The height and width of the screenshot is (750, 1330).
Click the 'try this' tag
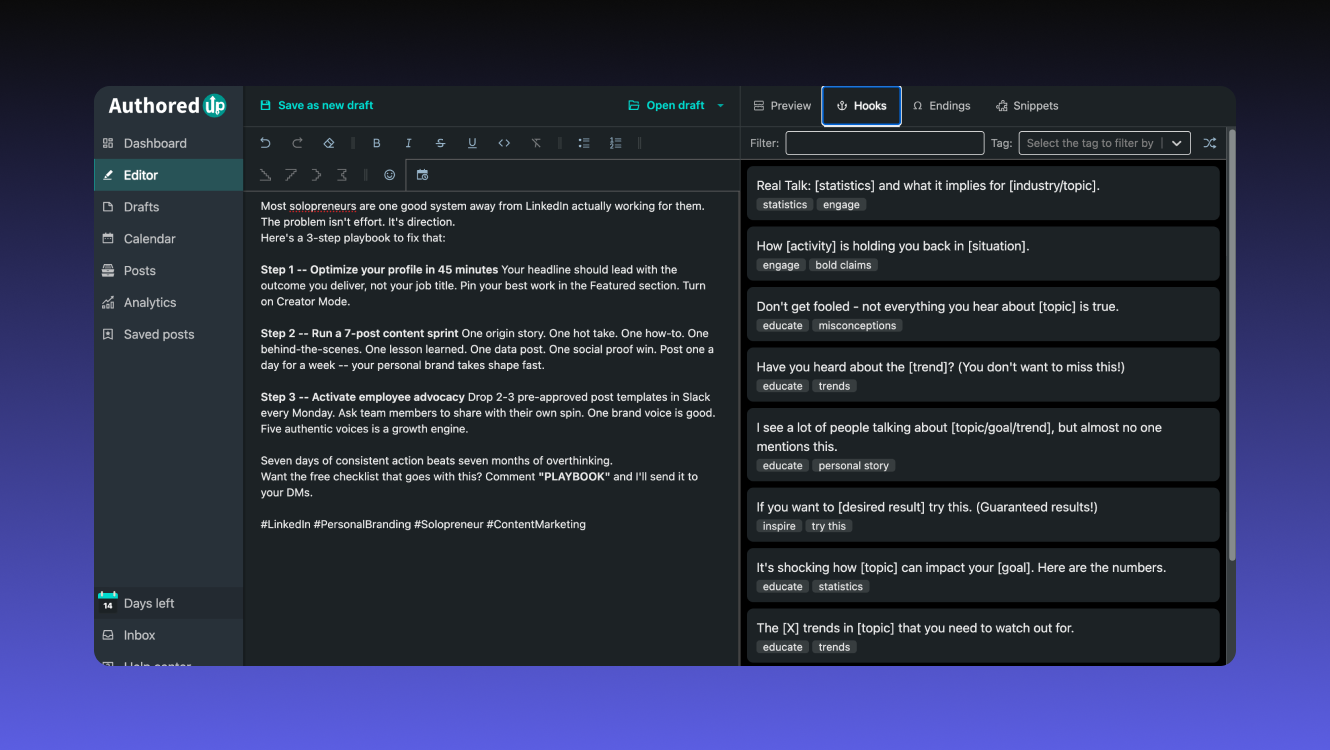(828, 526)
